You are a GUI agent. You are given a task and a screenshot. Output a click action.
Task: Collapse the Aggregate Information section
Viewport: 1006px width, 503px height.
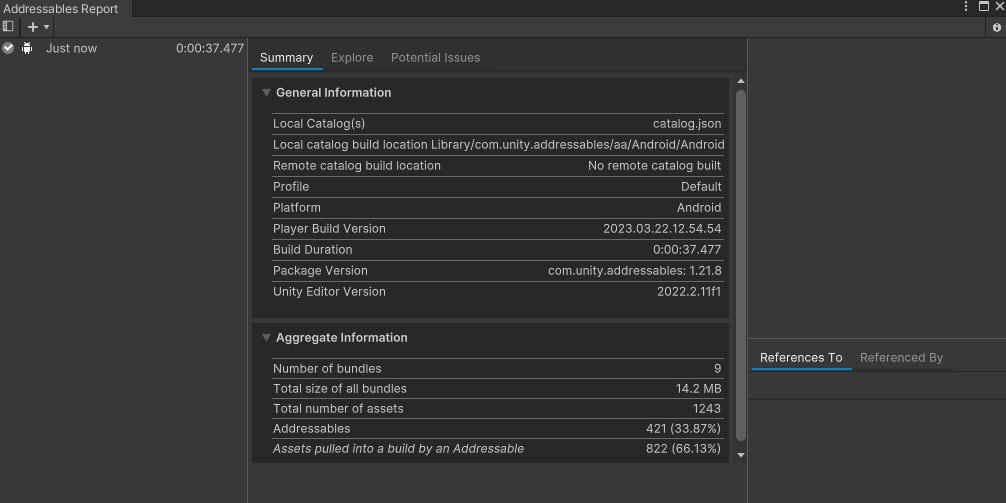coord(266,338)
